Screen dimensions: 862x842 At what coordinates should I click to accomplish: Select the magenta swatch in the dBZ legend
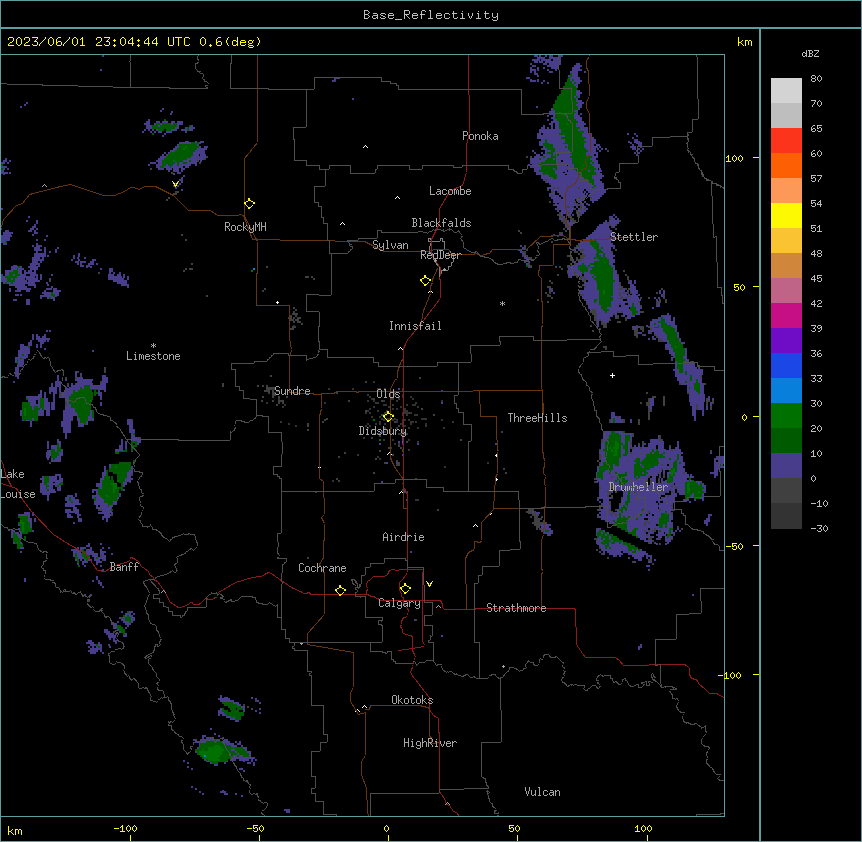tap(786, 315)
